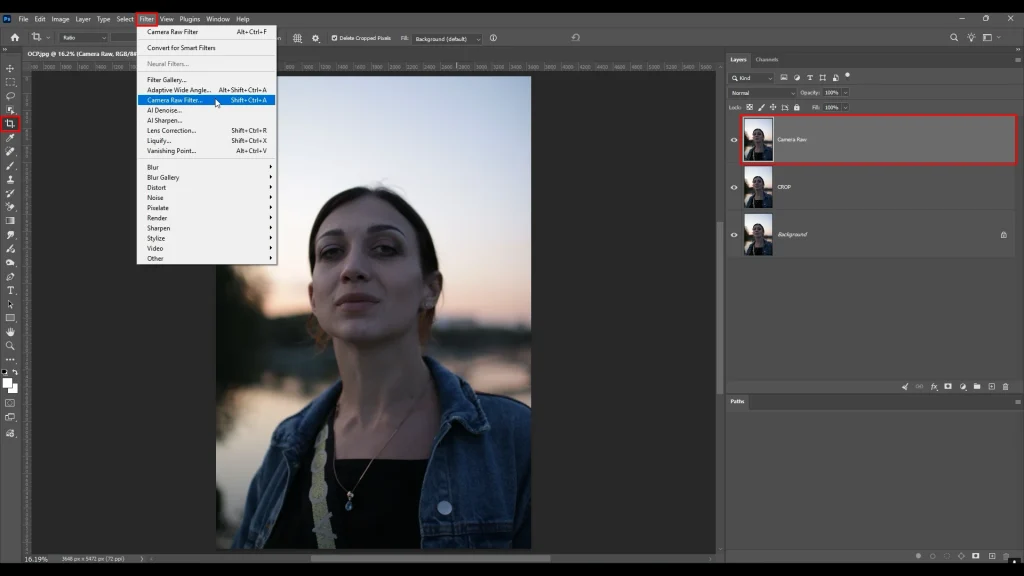Open the Image menu
The image size is (1024, 576).
[60, 19]
